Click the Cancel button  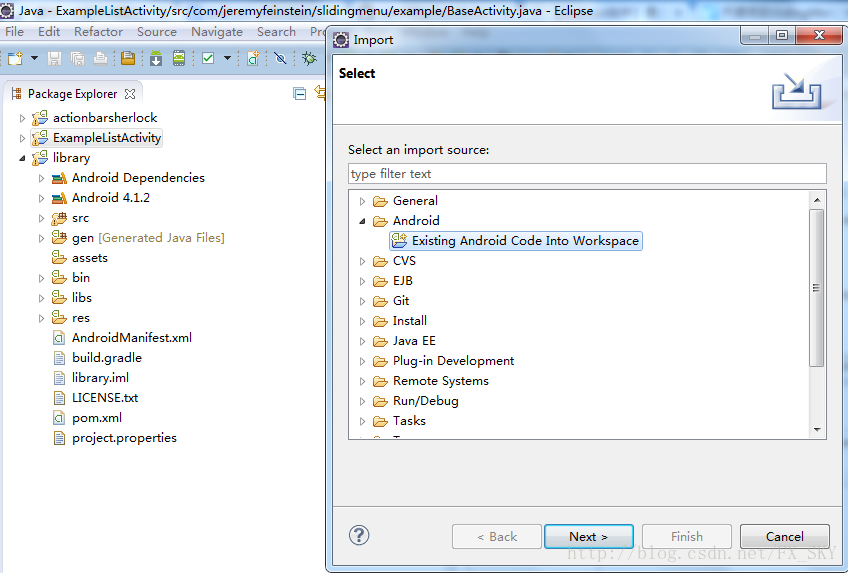point(785,536)
